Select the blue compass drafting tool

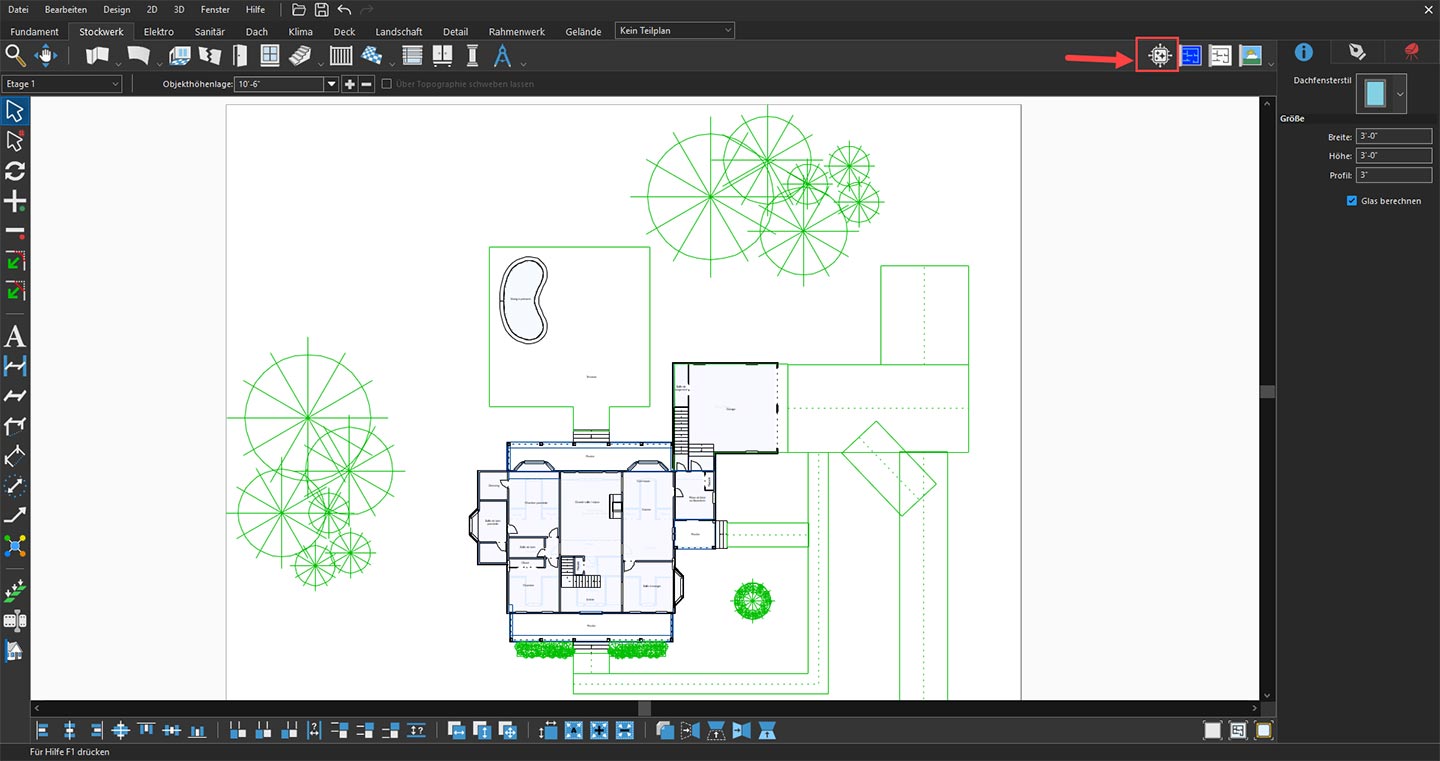(504, 56)
